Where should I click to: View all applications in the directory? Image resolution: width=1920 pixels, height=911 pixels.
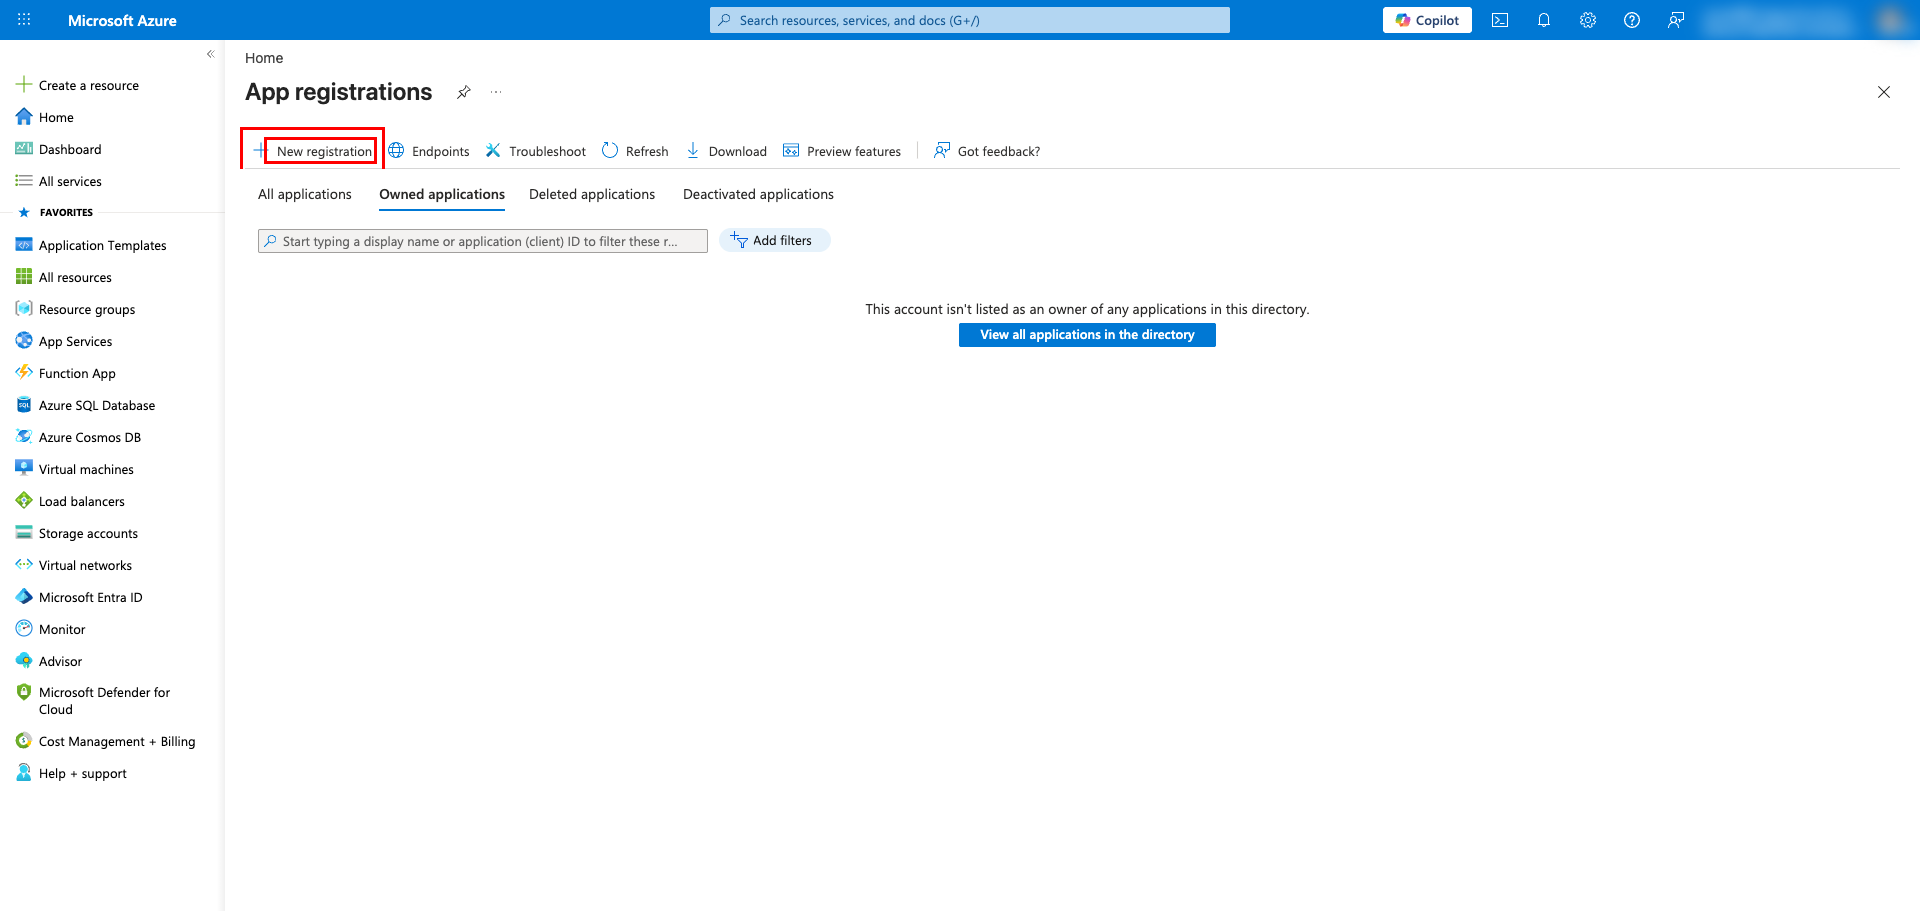click(x=1087, y=335)
